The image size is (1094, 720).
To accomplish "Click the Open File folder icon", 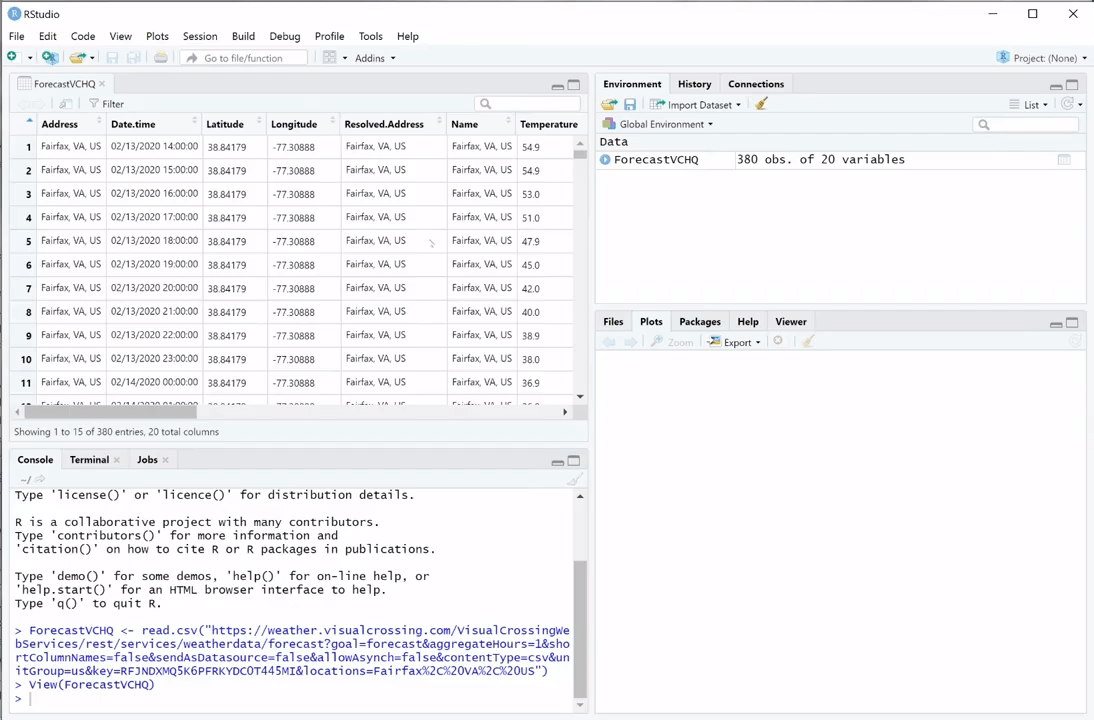I will [x=76, y=58].
